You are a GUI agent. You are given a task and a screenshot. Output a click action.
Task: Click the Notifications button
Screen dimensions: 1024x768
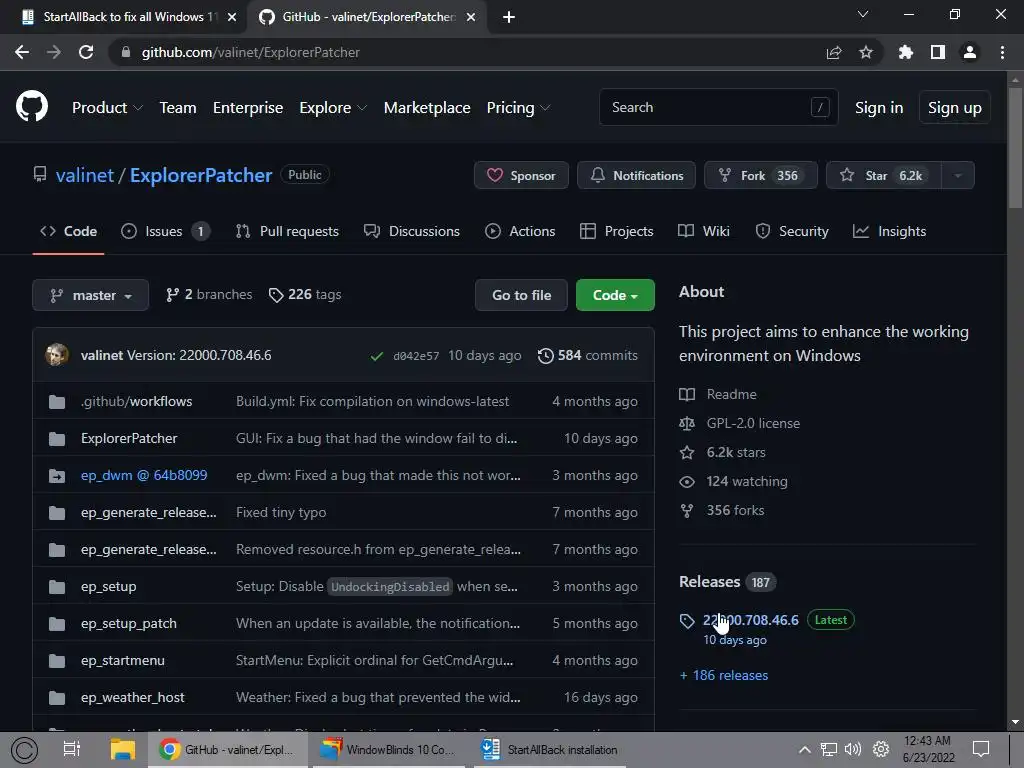[636, 175]
